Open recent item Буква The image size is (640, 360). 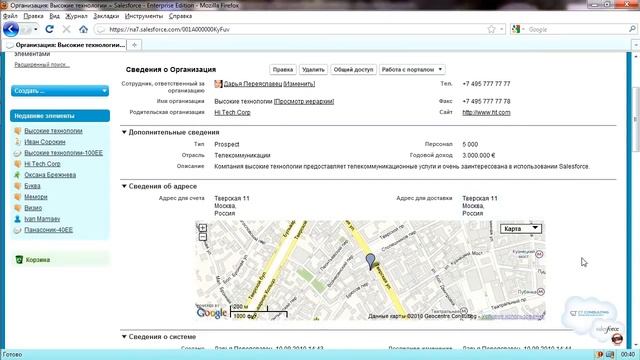point(32,186)
